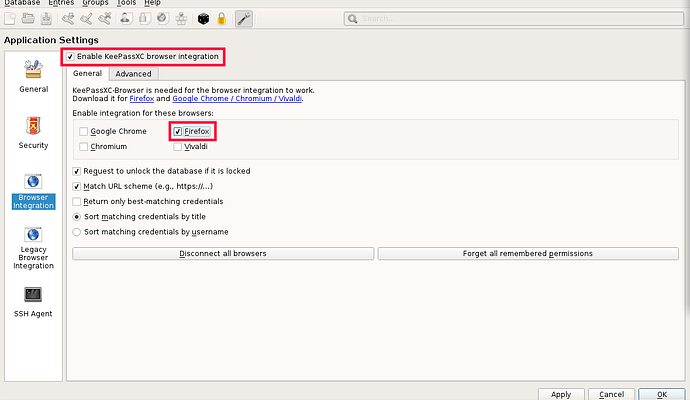690x400 pixels.
Task: Enable Return only best-matching credentials
Action: [78, 201]
